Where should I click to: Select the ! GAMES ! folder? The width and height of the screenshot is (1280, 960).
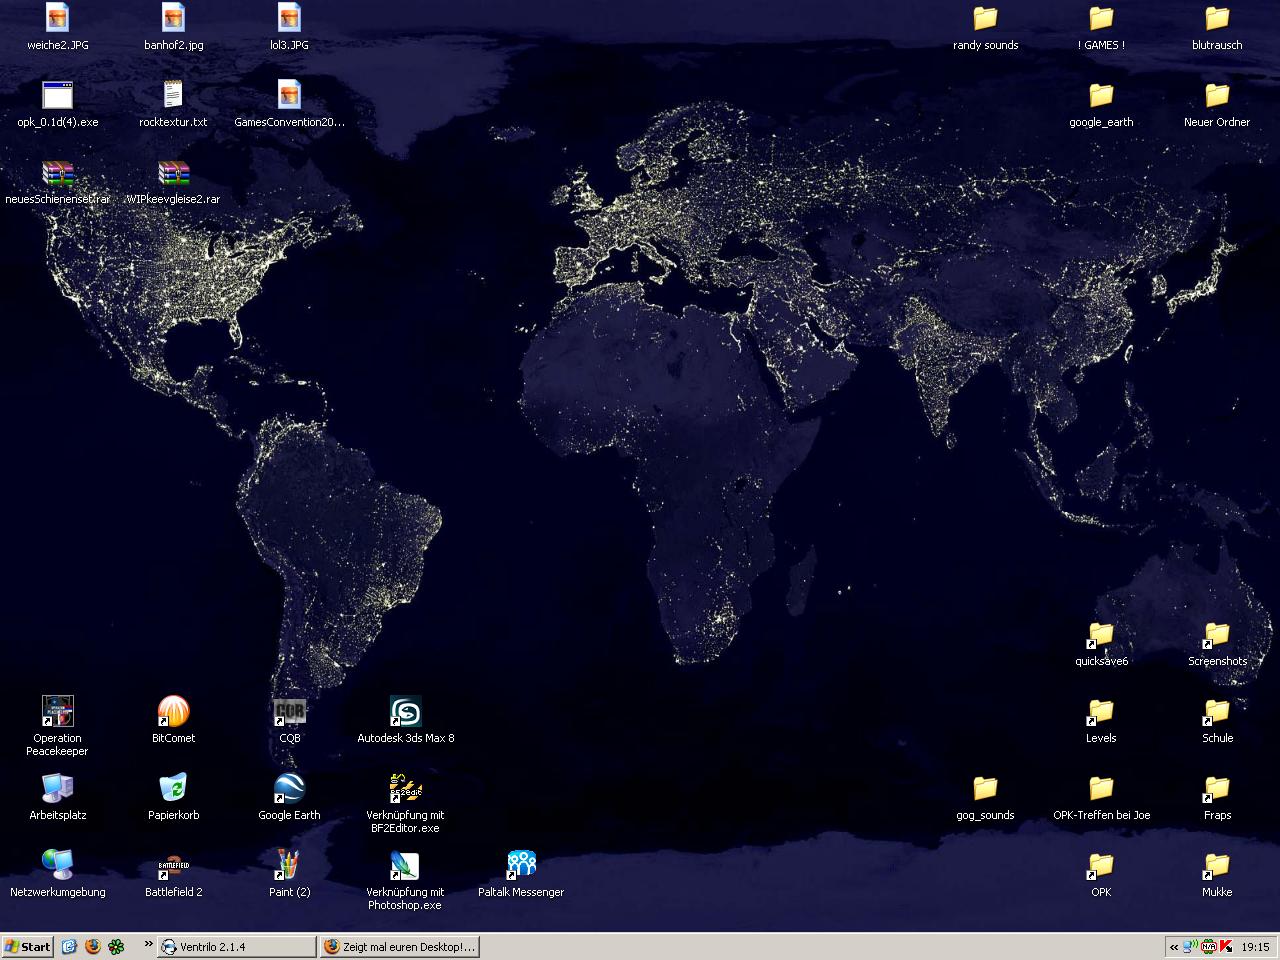(x=1101, y=18)
